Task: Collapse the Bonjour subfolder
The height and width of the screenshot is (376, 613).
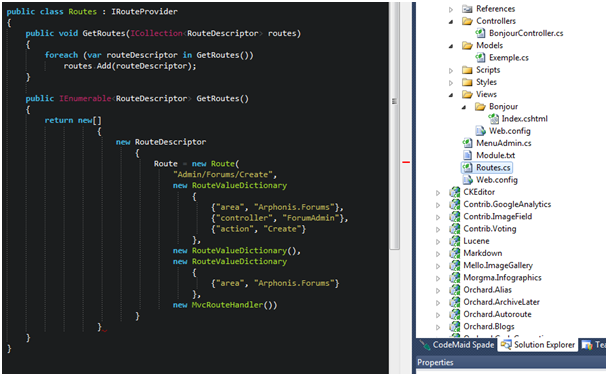Action: (464, 107)
